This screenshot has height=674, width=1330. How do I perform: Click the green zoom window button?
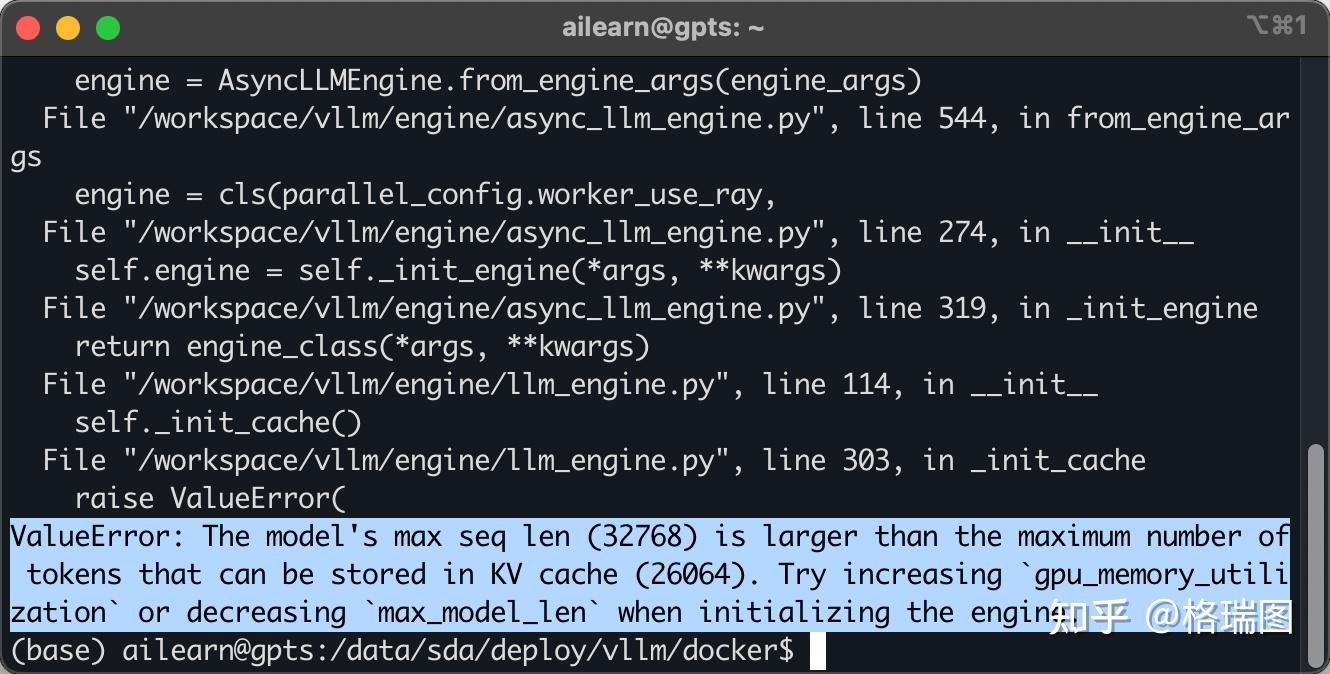click(x=108, y=28)
